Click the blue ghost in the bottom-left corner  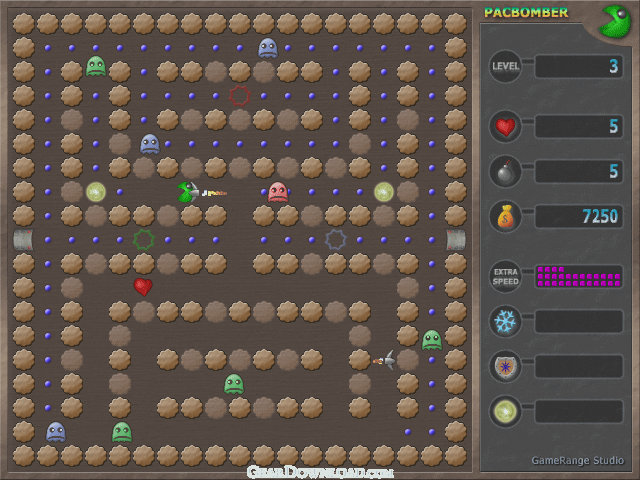point(56,432)
